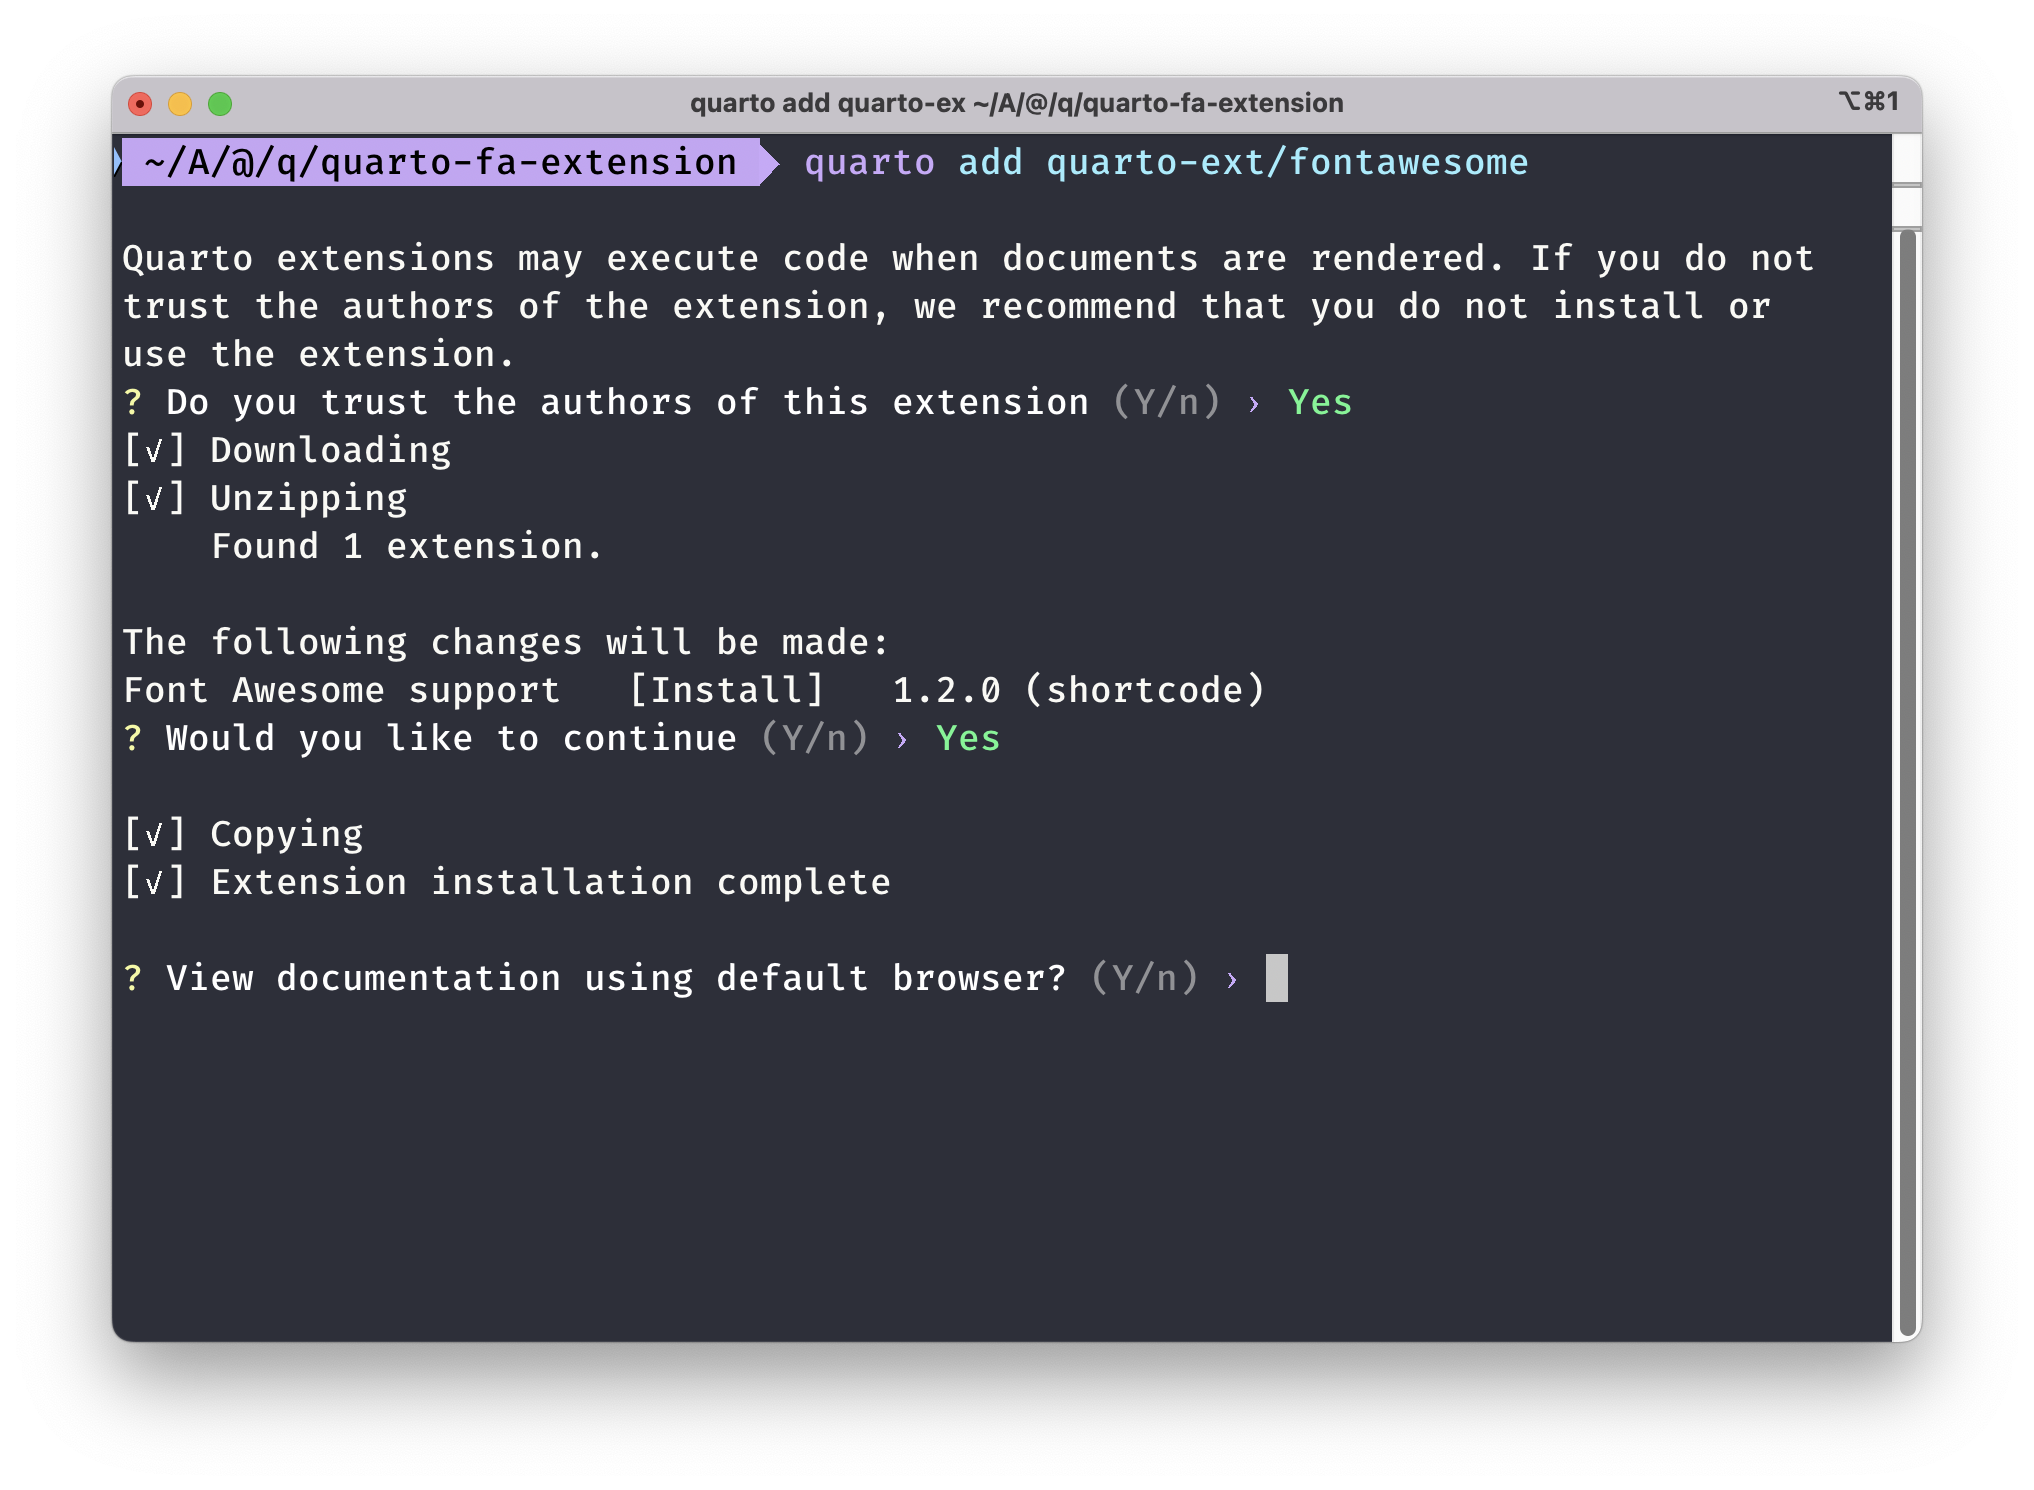Click the chevron after continue prompt (Y/n)
Image resolution: width=2034 pixels, height=1490 pixels.
pyautogui.click(x=902, y=740)
